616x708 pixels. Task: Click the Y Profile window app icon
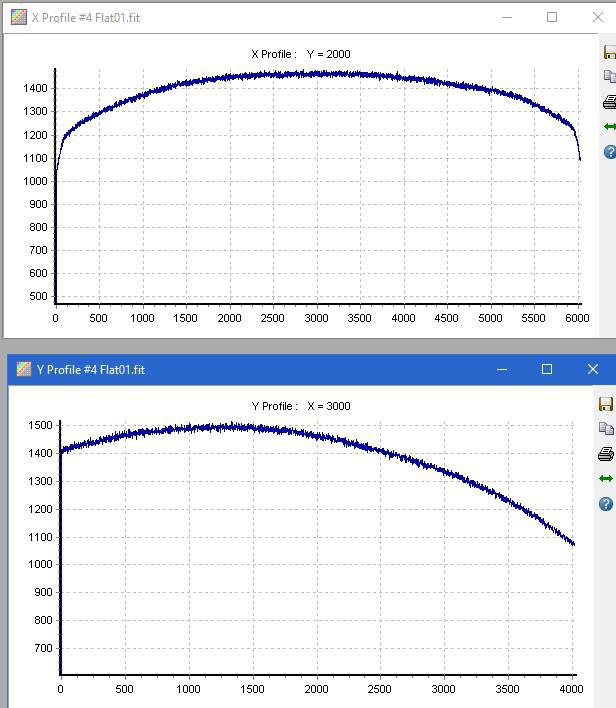(x=23, y=369)
